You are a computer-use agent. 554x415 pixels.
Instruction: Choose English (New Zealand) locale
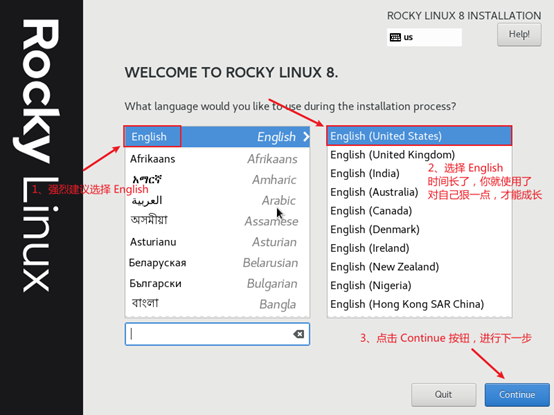(x=419, y=267)
